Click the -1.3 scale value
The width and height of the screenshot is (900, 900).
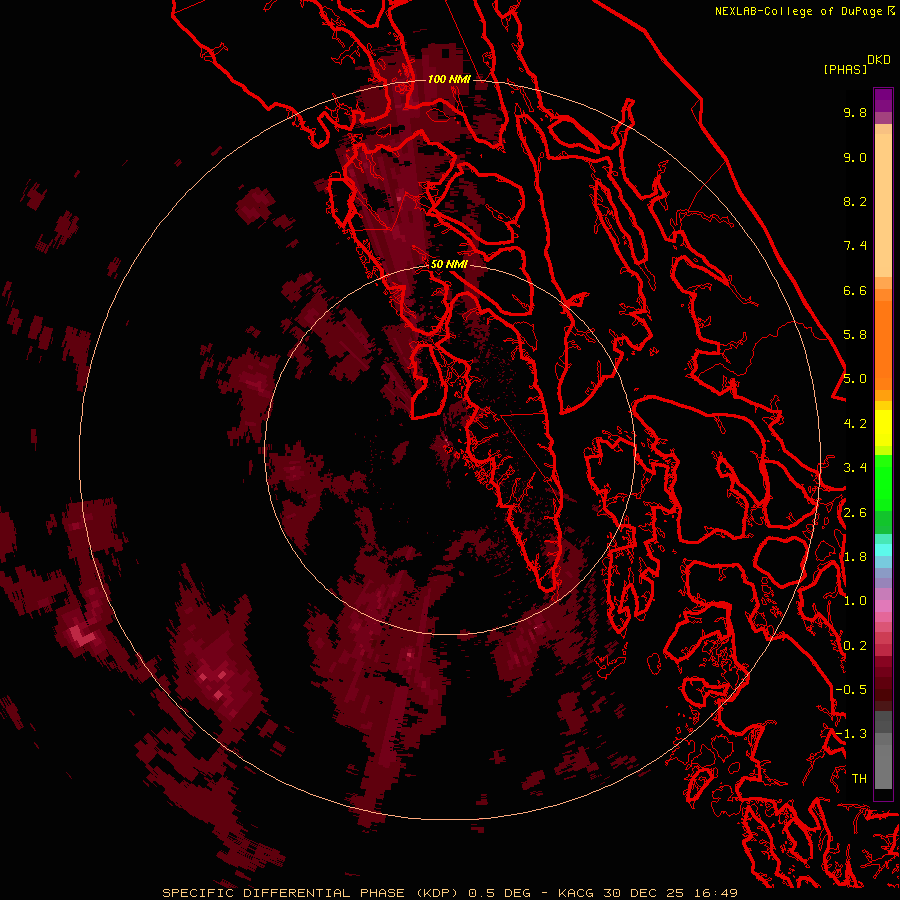(851, 734)
